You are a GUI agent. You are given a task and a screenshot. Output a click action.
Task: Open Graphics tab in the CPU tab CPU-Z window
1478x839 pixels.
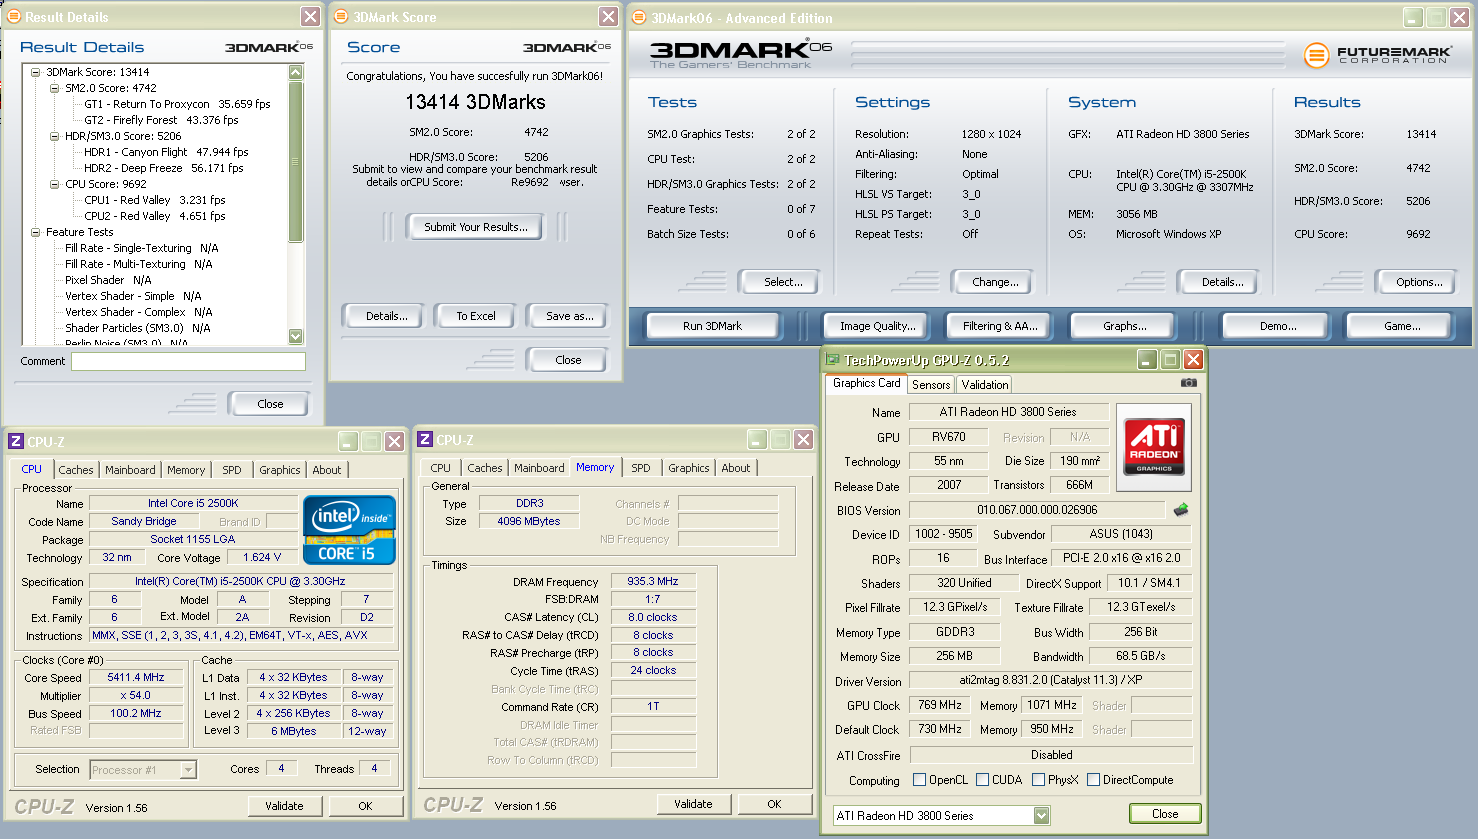click(280, 470)
